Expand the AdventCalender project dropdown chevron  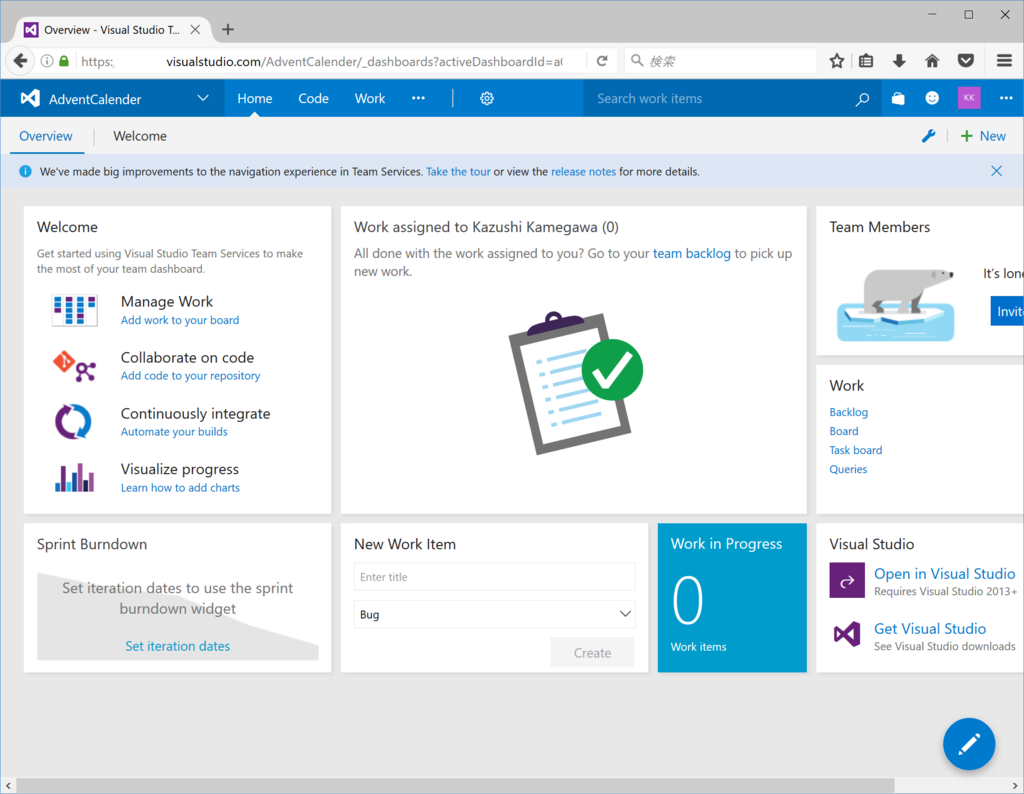point(203,98)
